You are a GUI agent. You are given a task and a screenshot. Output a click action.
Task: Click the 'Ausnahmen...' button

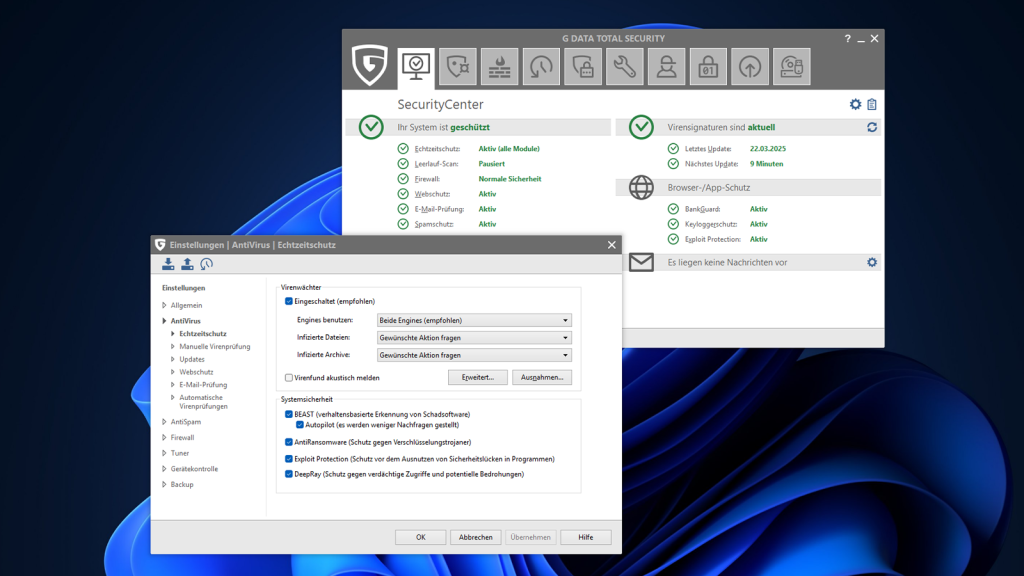[x=542, y=377]
